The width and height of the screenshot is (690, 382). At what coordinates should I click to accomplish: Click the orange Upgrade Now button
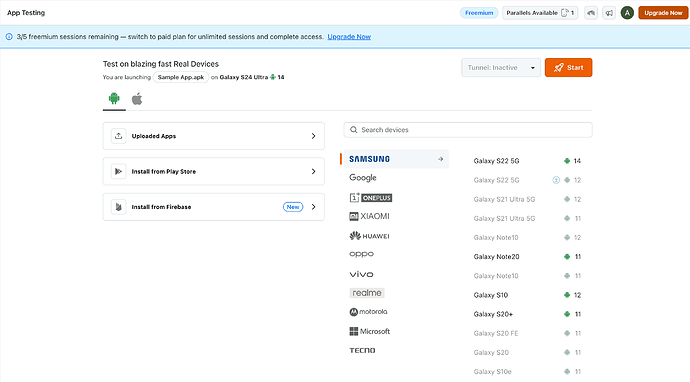(x=663, y=13)
